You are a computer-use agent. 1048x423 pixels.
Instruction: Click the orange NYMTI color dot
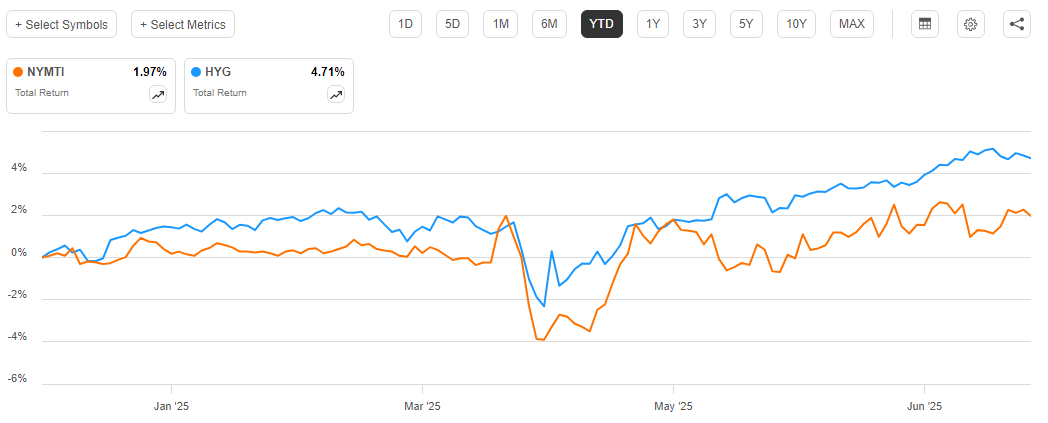point(18,72)
